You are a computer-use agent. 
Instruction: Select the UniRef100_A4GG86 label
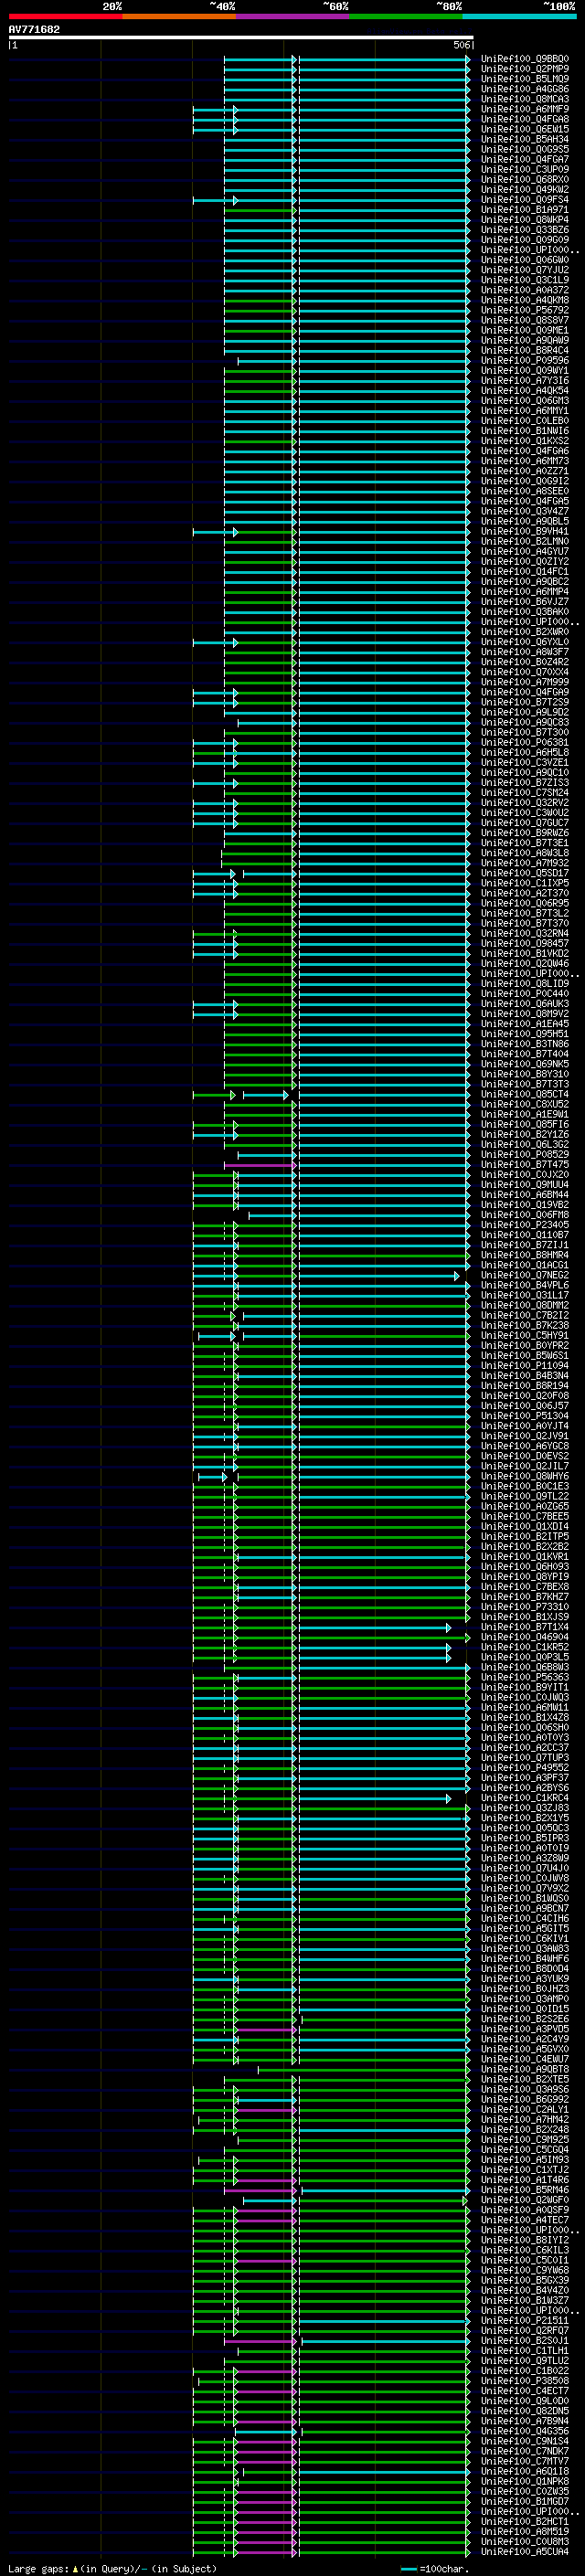[525, 89]
